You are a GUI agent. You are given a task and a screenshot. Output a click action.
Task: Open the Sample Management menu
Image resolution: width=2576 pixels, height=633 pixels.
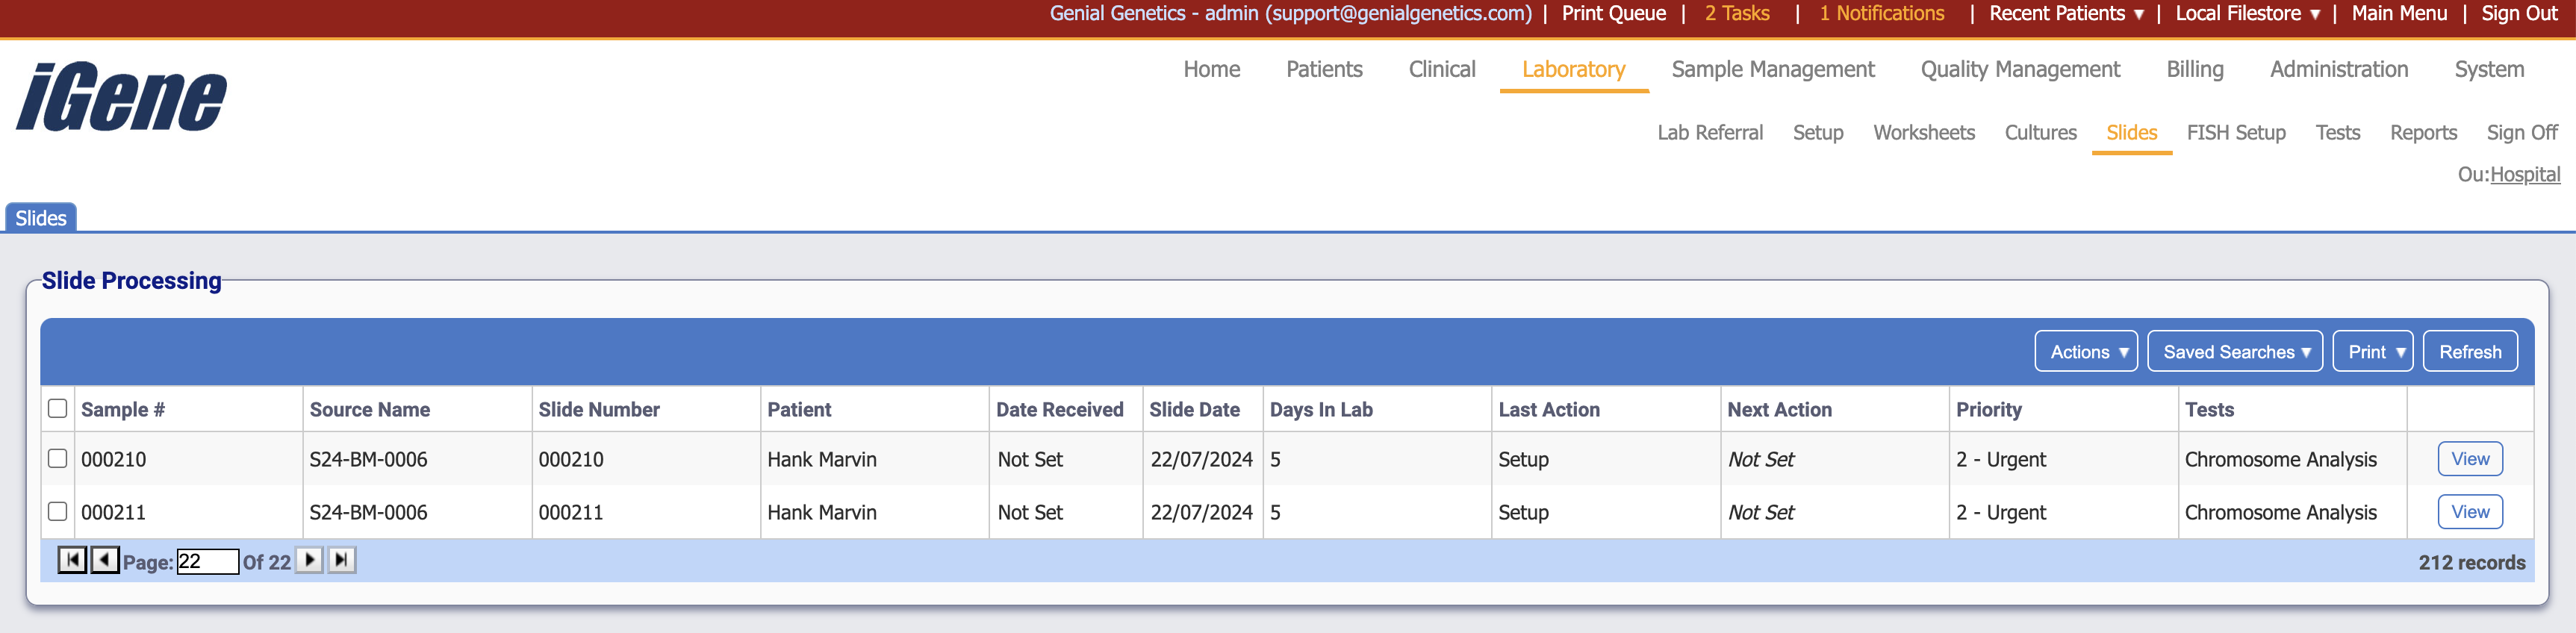pyautogui.click(x=1772, y=69)
